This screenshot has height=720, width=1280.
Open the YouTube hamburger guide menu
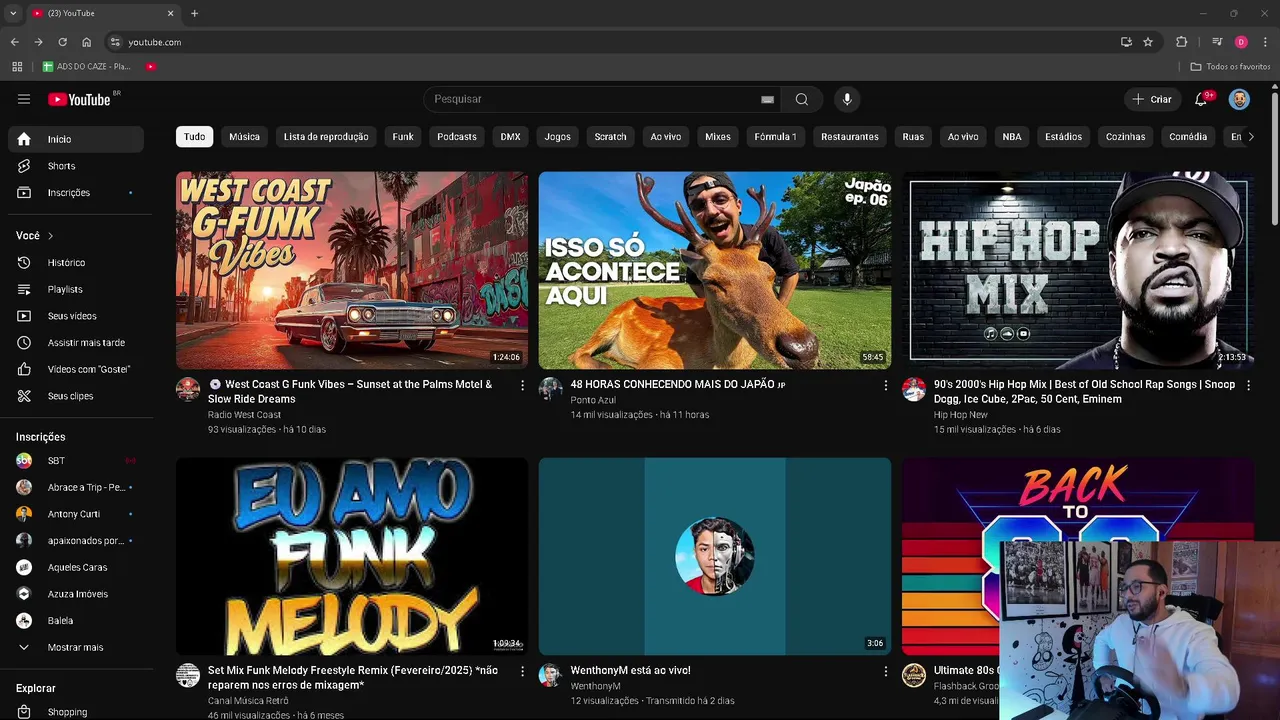tap(24, 99)
